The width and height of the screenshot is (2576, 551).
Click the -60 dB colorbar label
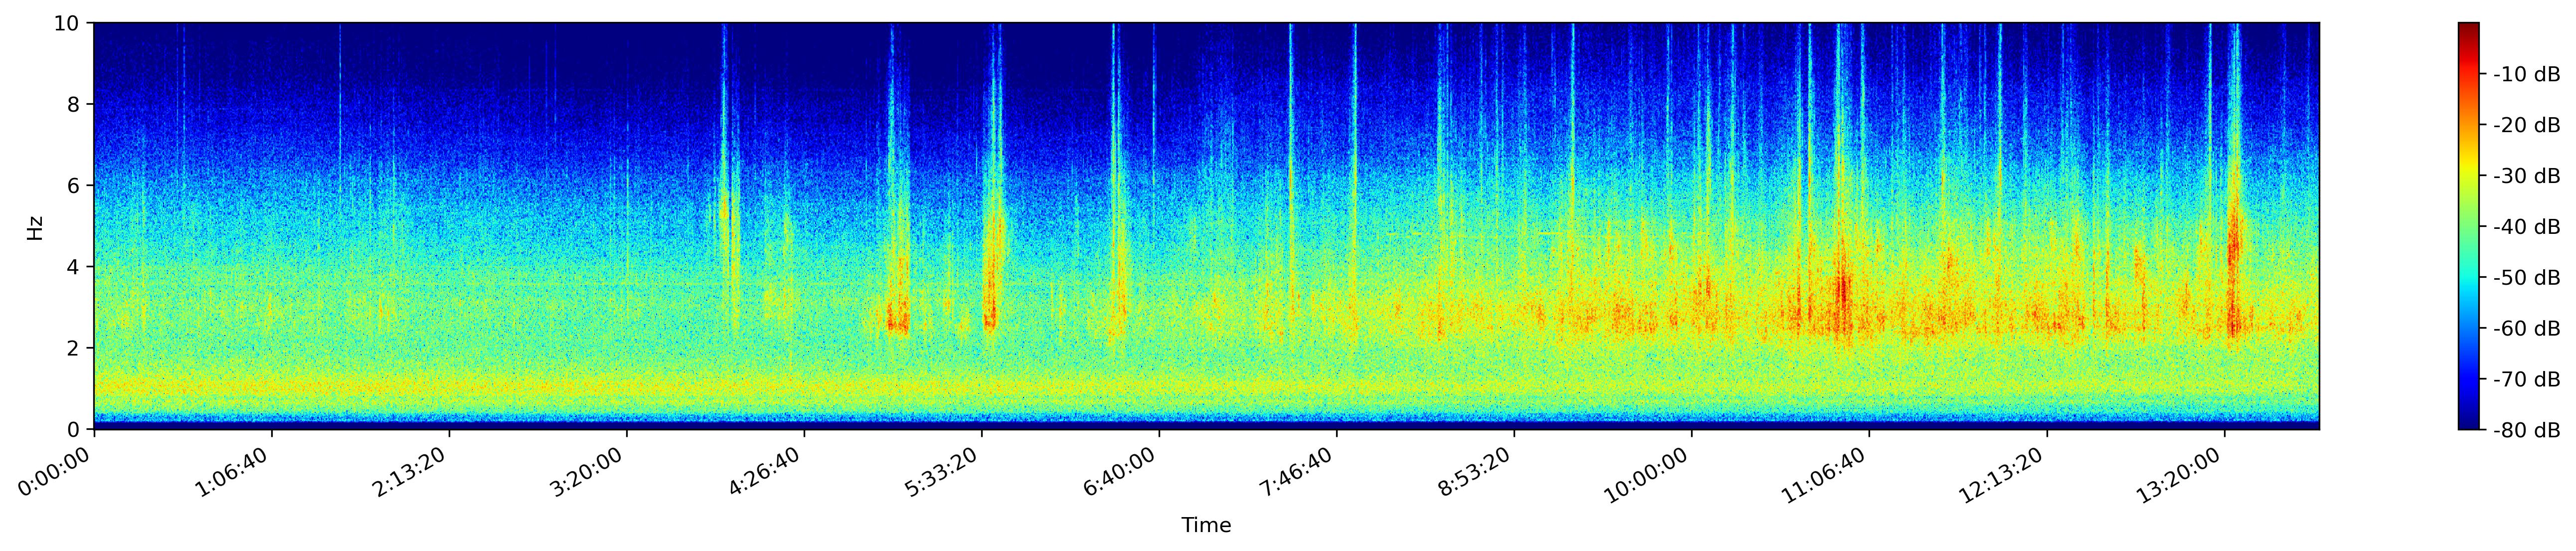tap(2526, 329)
